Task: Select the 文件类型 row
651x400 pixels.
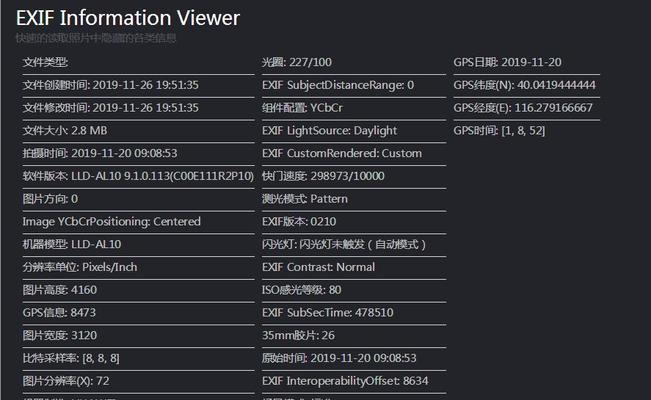Action: tap(45, 62)
